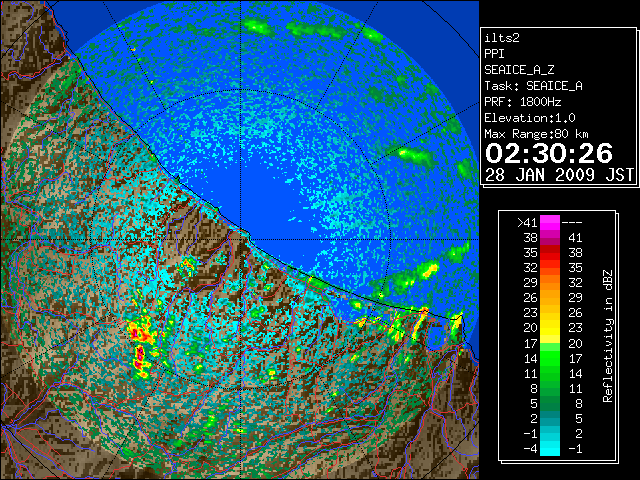Pick the orange legend band at 29

(x=550, y=283)
